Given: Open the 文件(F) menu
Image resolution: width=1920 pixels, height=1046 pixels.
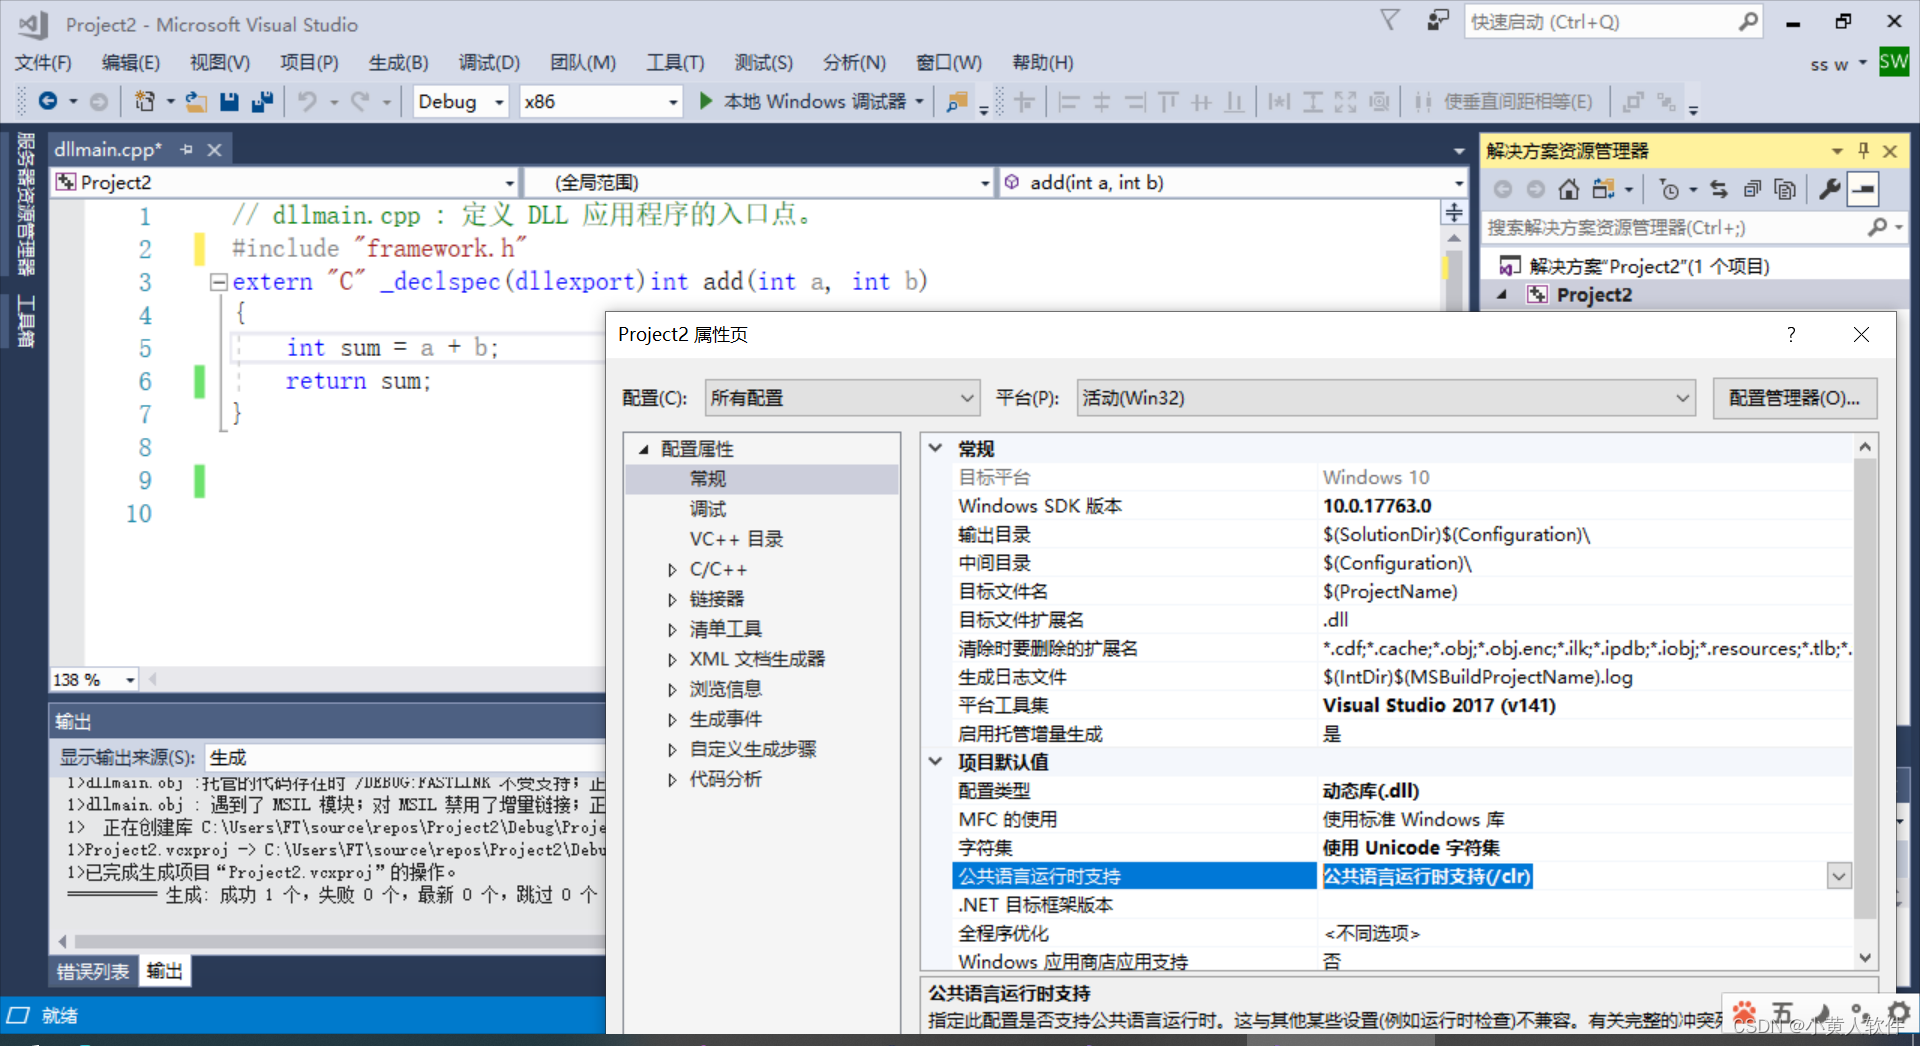Looking at the screenshot, I should click(43, 63).
